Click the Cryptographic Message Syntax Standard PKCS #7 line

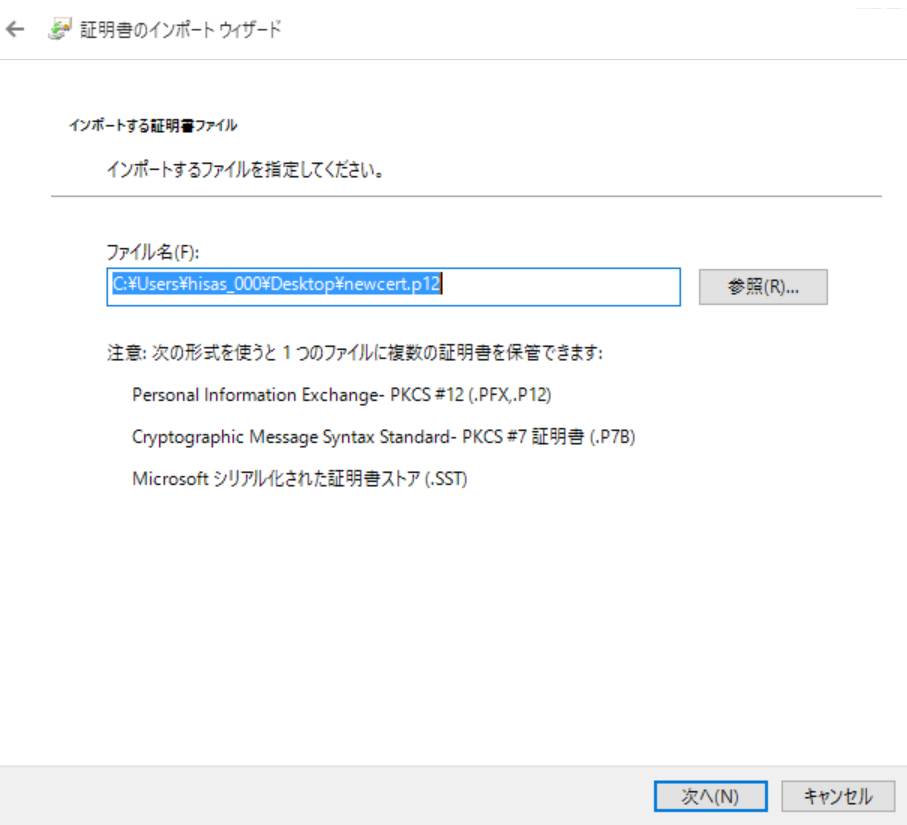[x=384, y=437]
